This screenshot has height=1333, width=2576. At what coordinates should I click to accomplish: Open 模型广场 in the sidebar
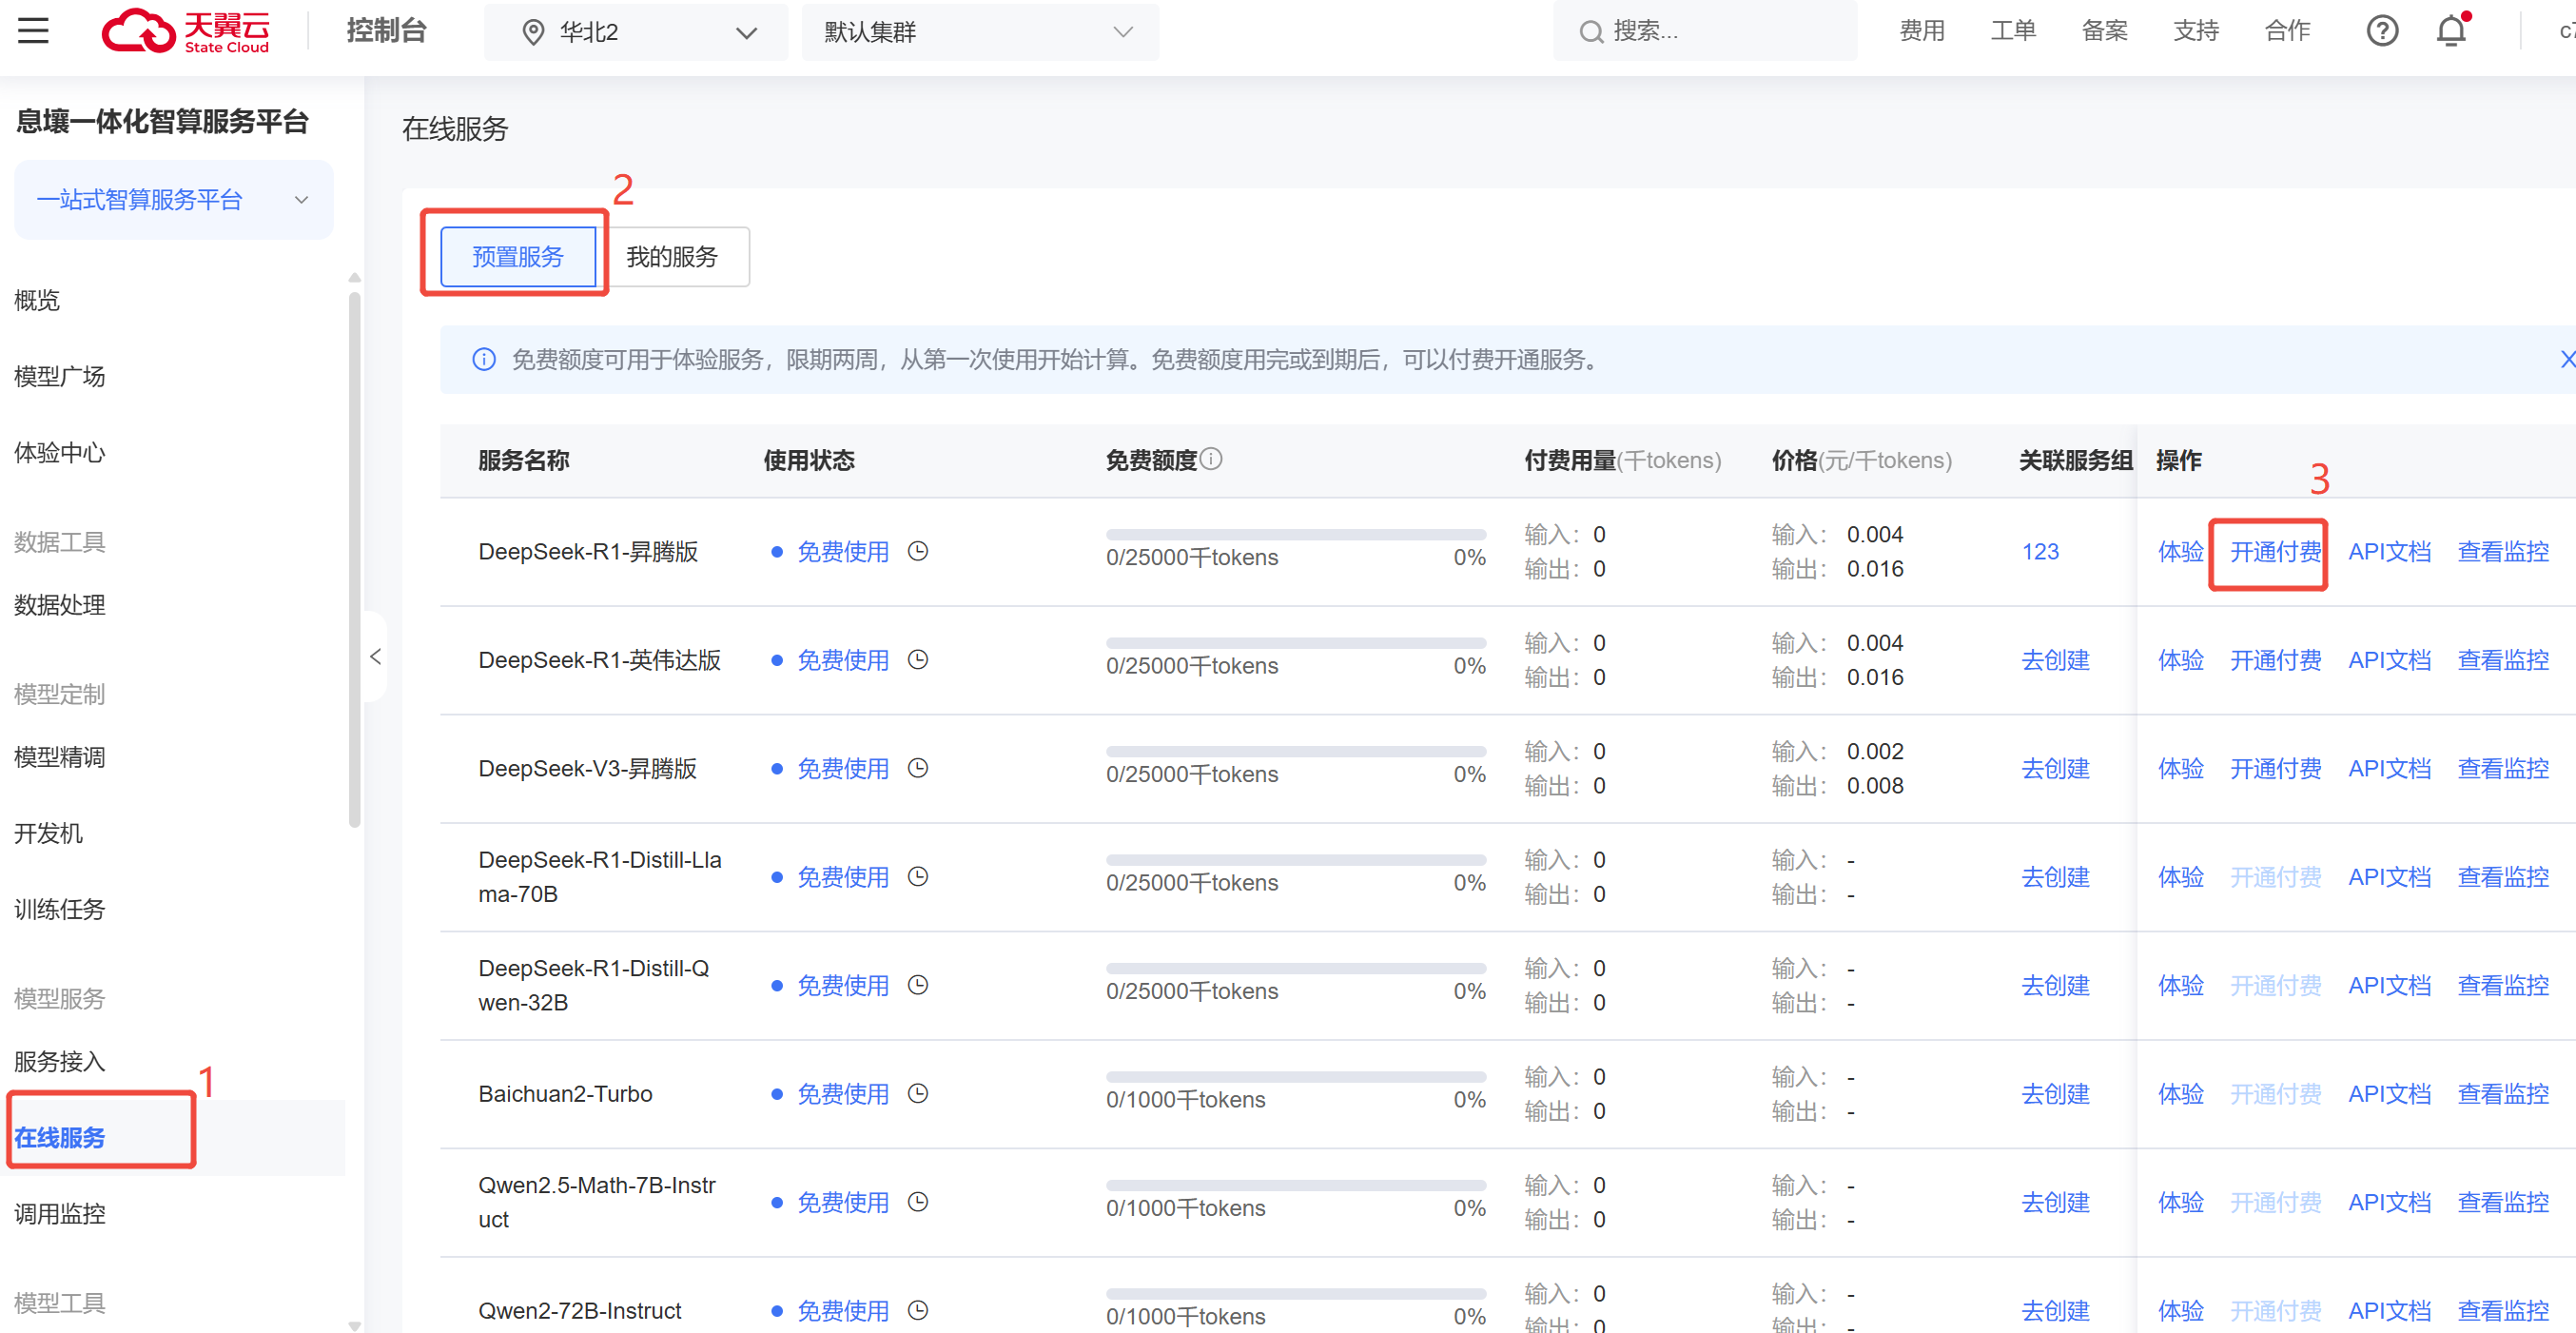pos(60,376)
